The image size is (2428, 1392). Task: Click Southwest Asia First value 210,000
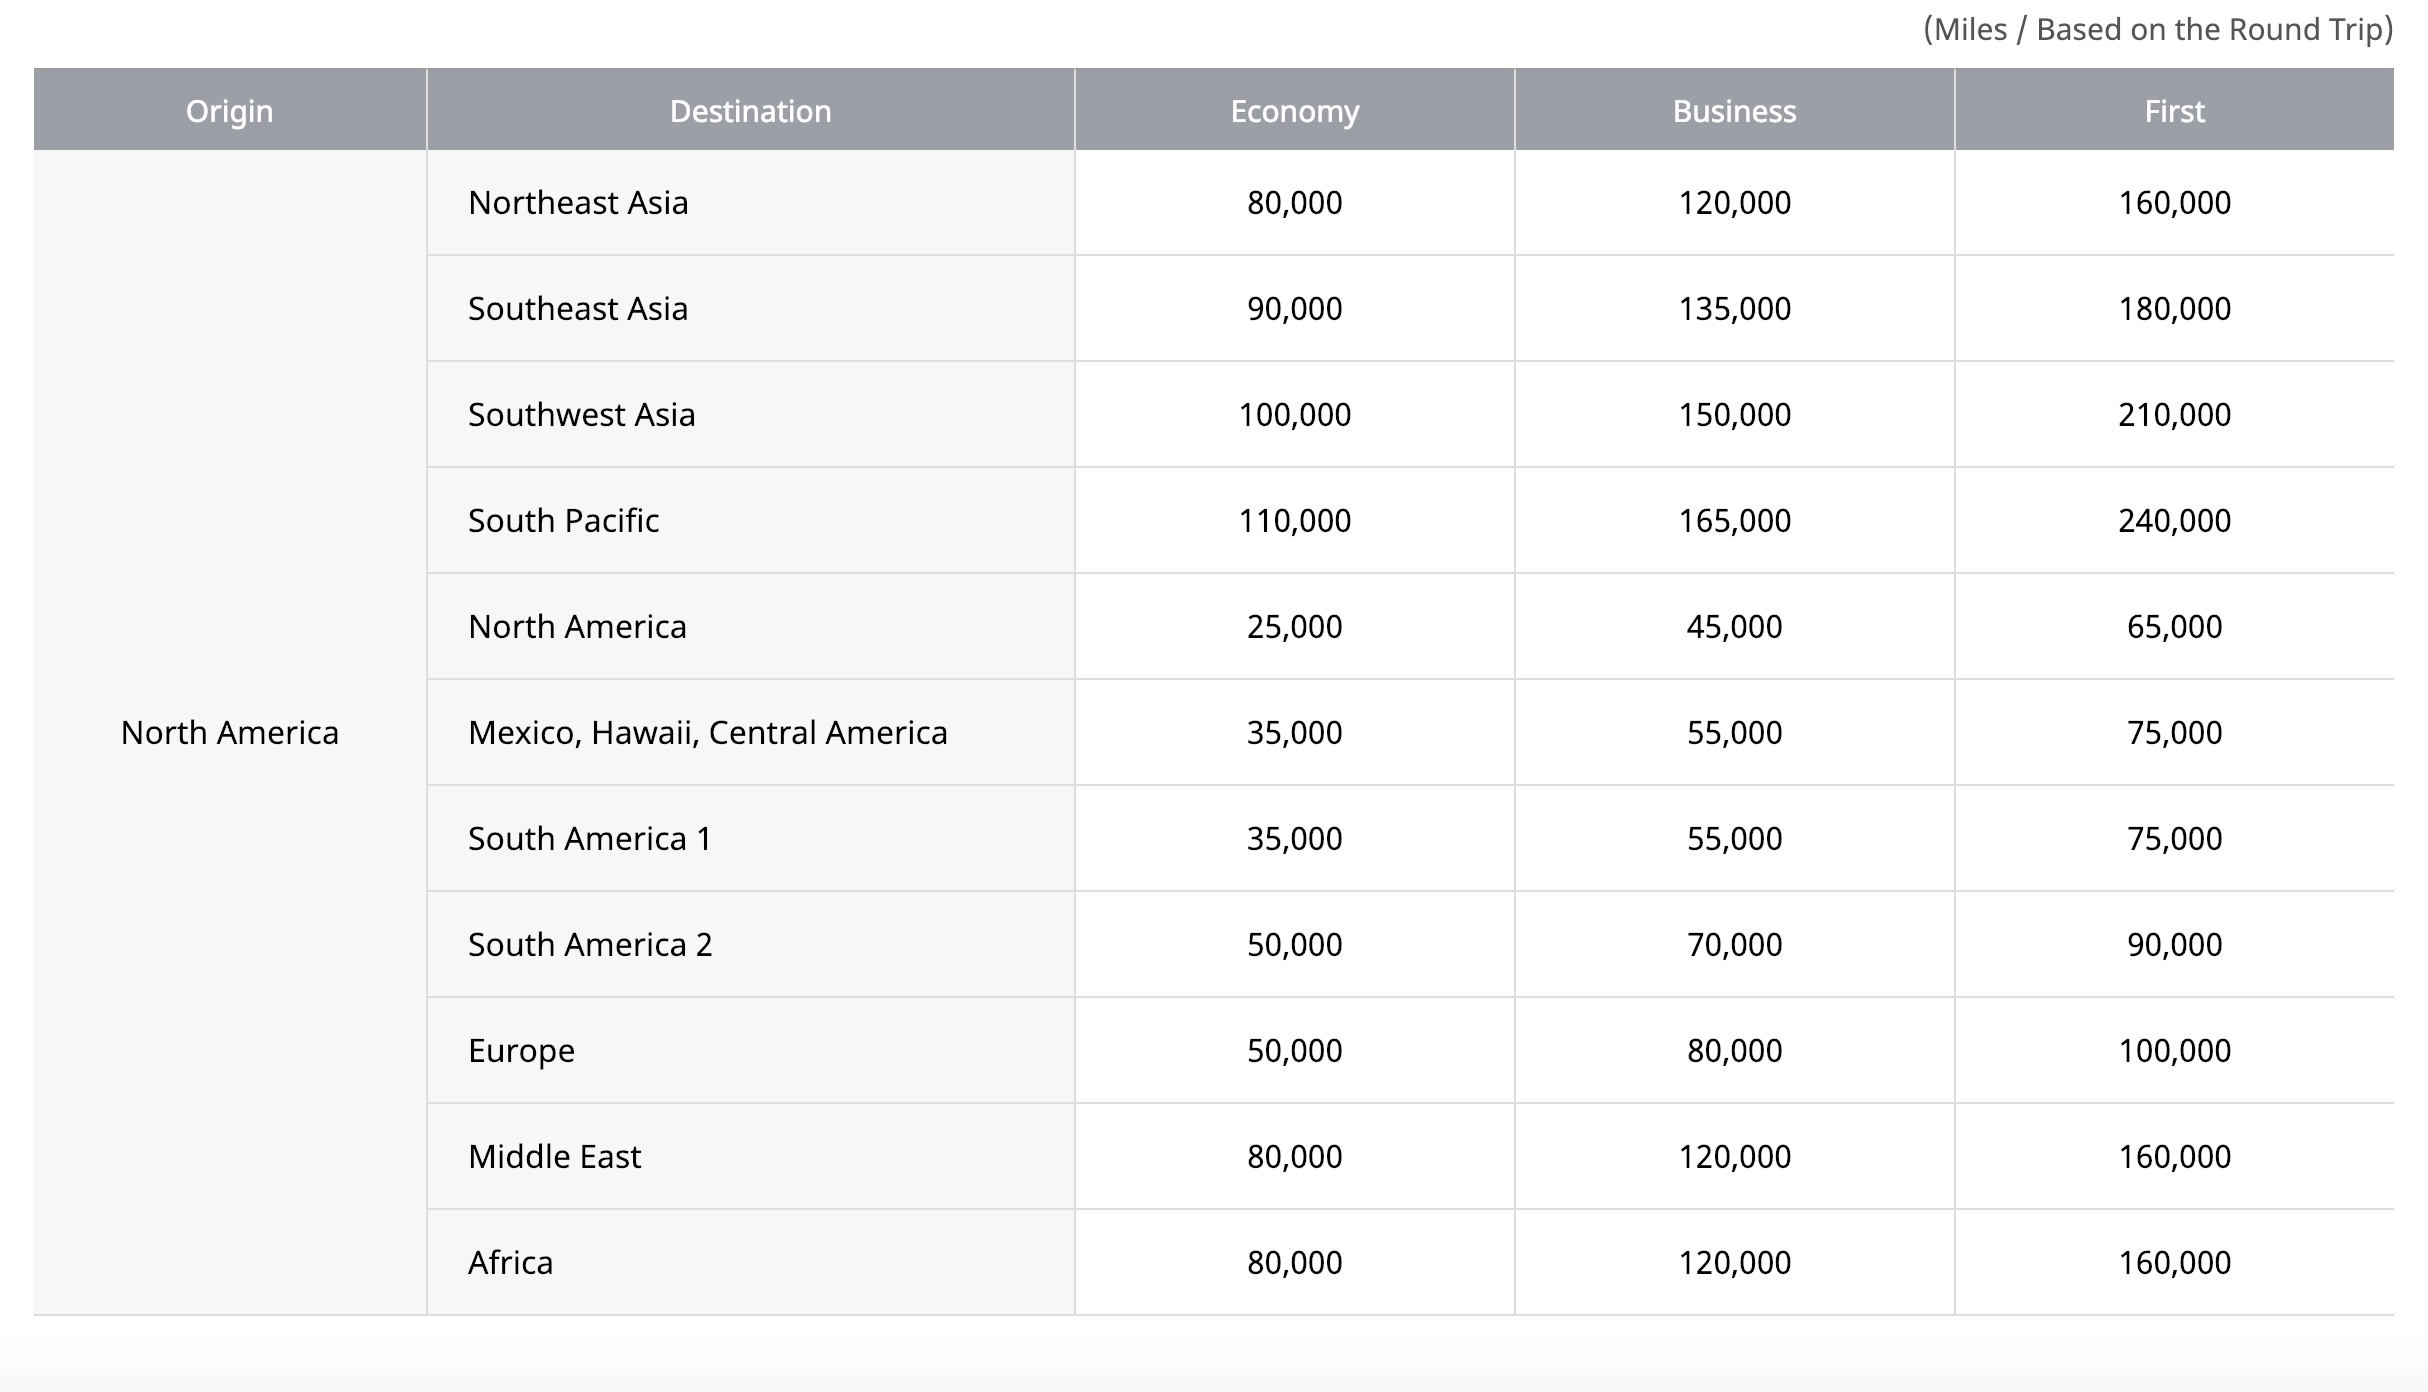(x=2174, y=414)
